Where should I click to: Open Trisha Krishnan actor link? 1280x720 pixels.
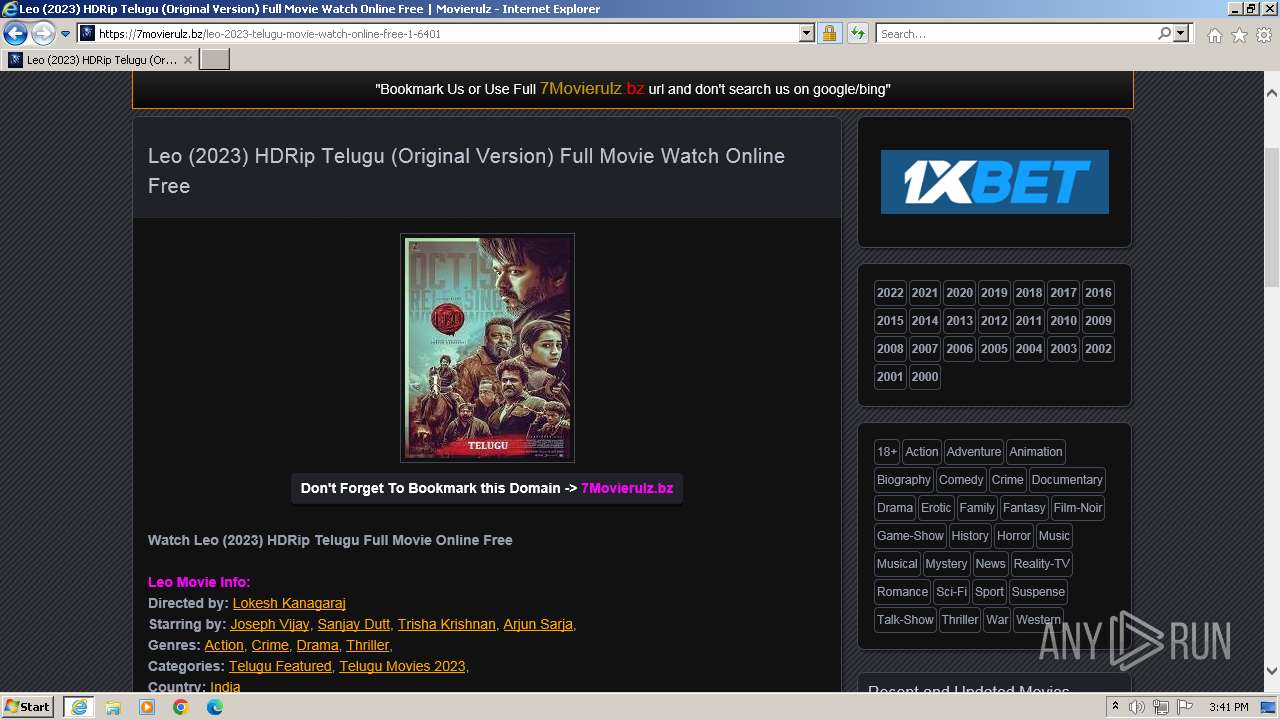click(447, 624)
